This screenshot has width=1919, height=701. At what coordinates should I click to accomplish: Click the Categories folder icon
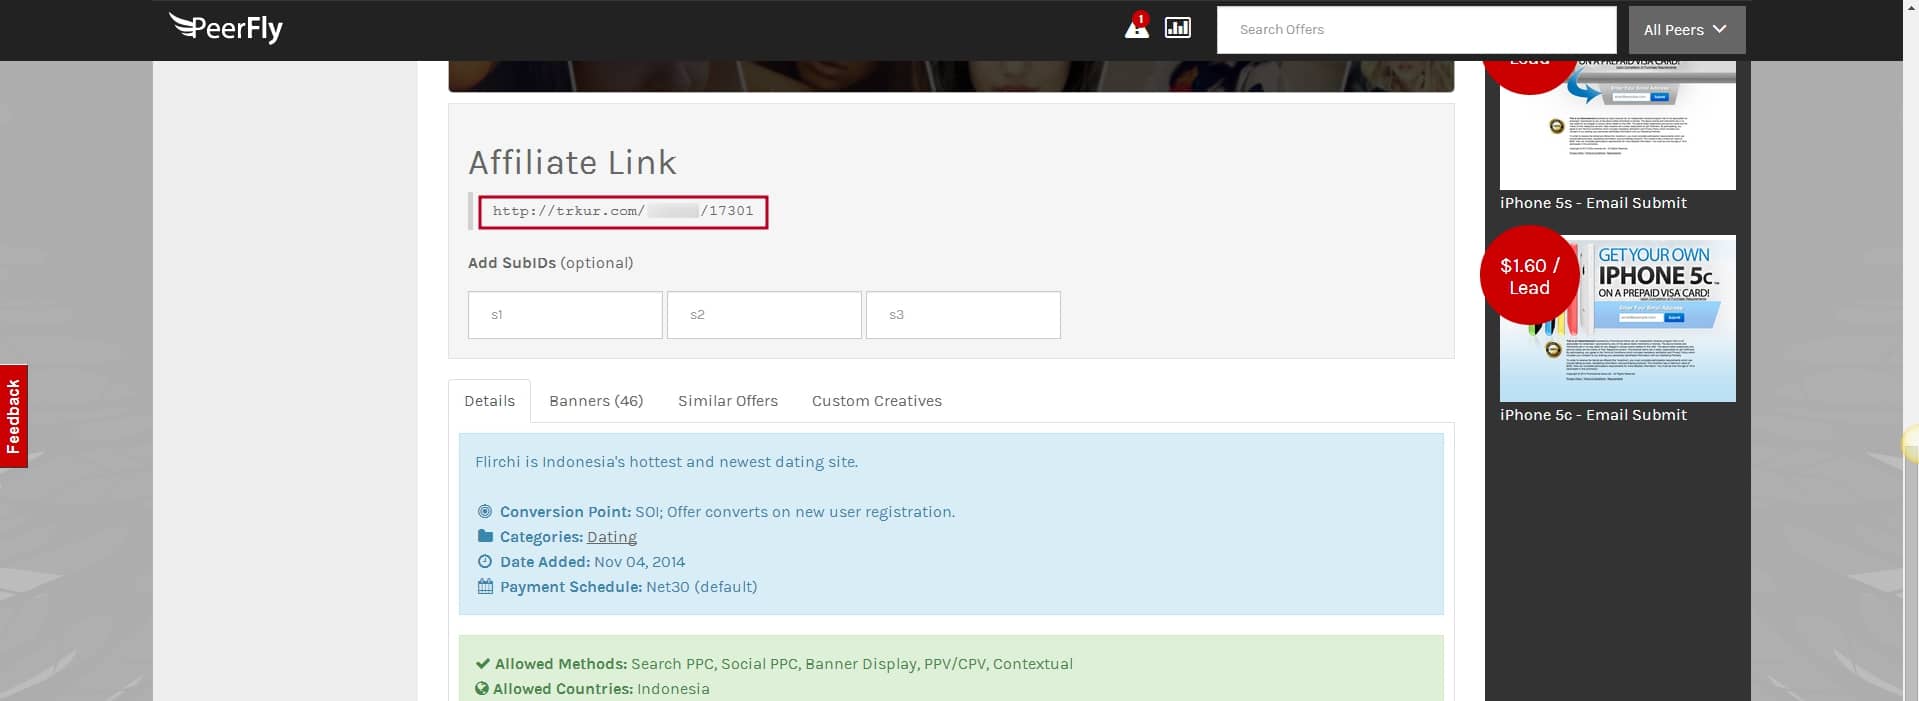485,536
